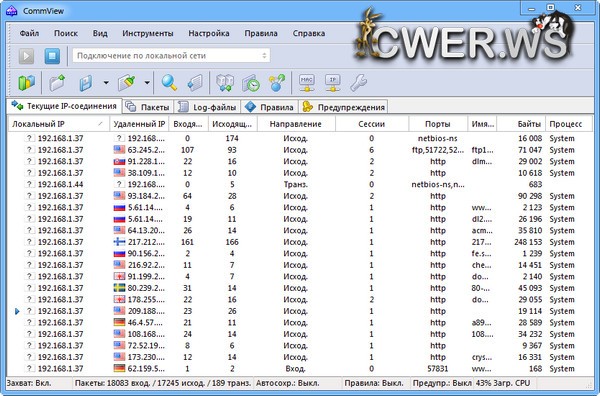Click remote IP cell 217.212...
Image resolution: width=600 pixels, height=396 pixels.
click(146, 242)
